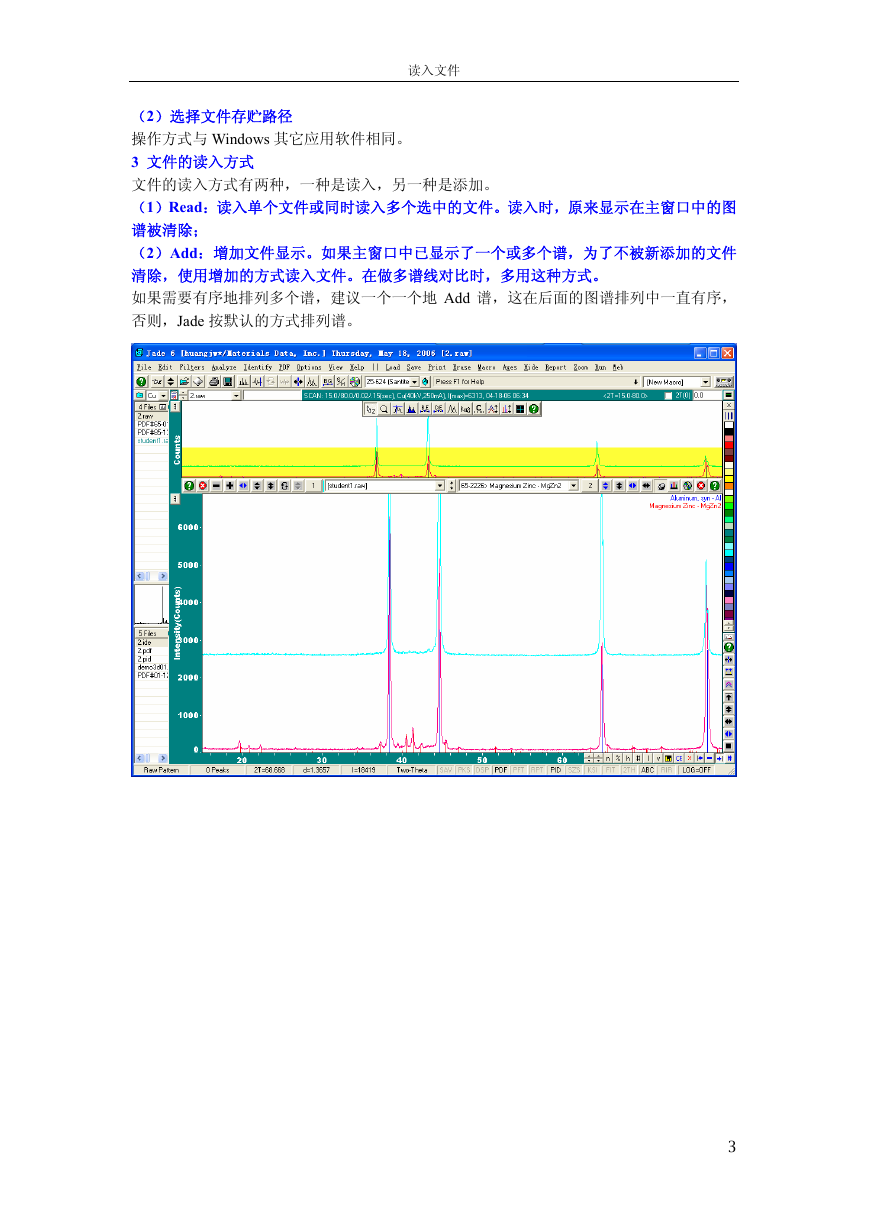Open the Report menu

coord(555,367)
